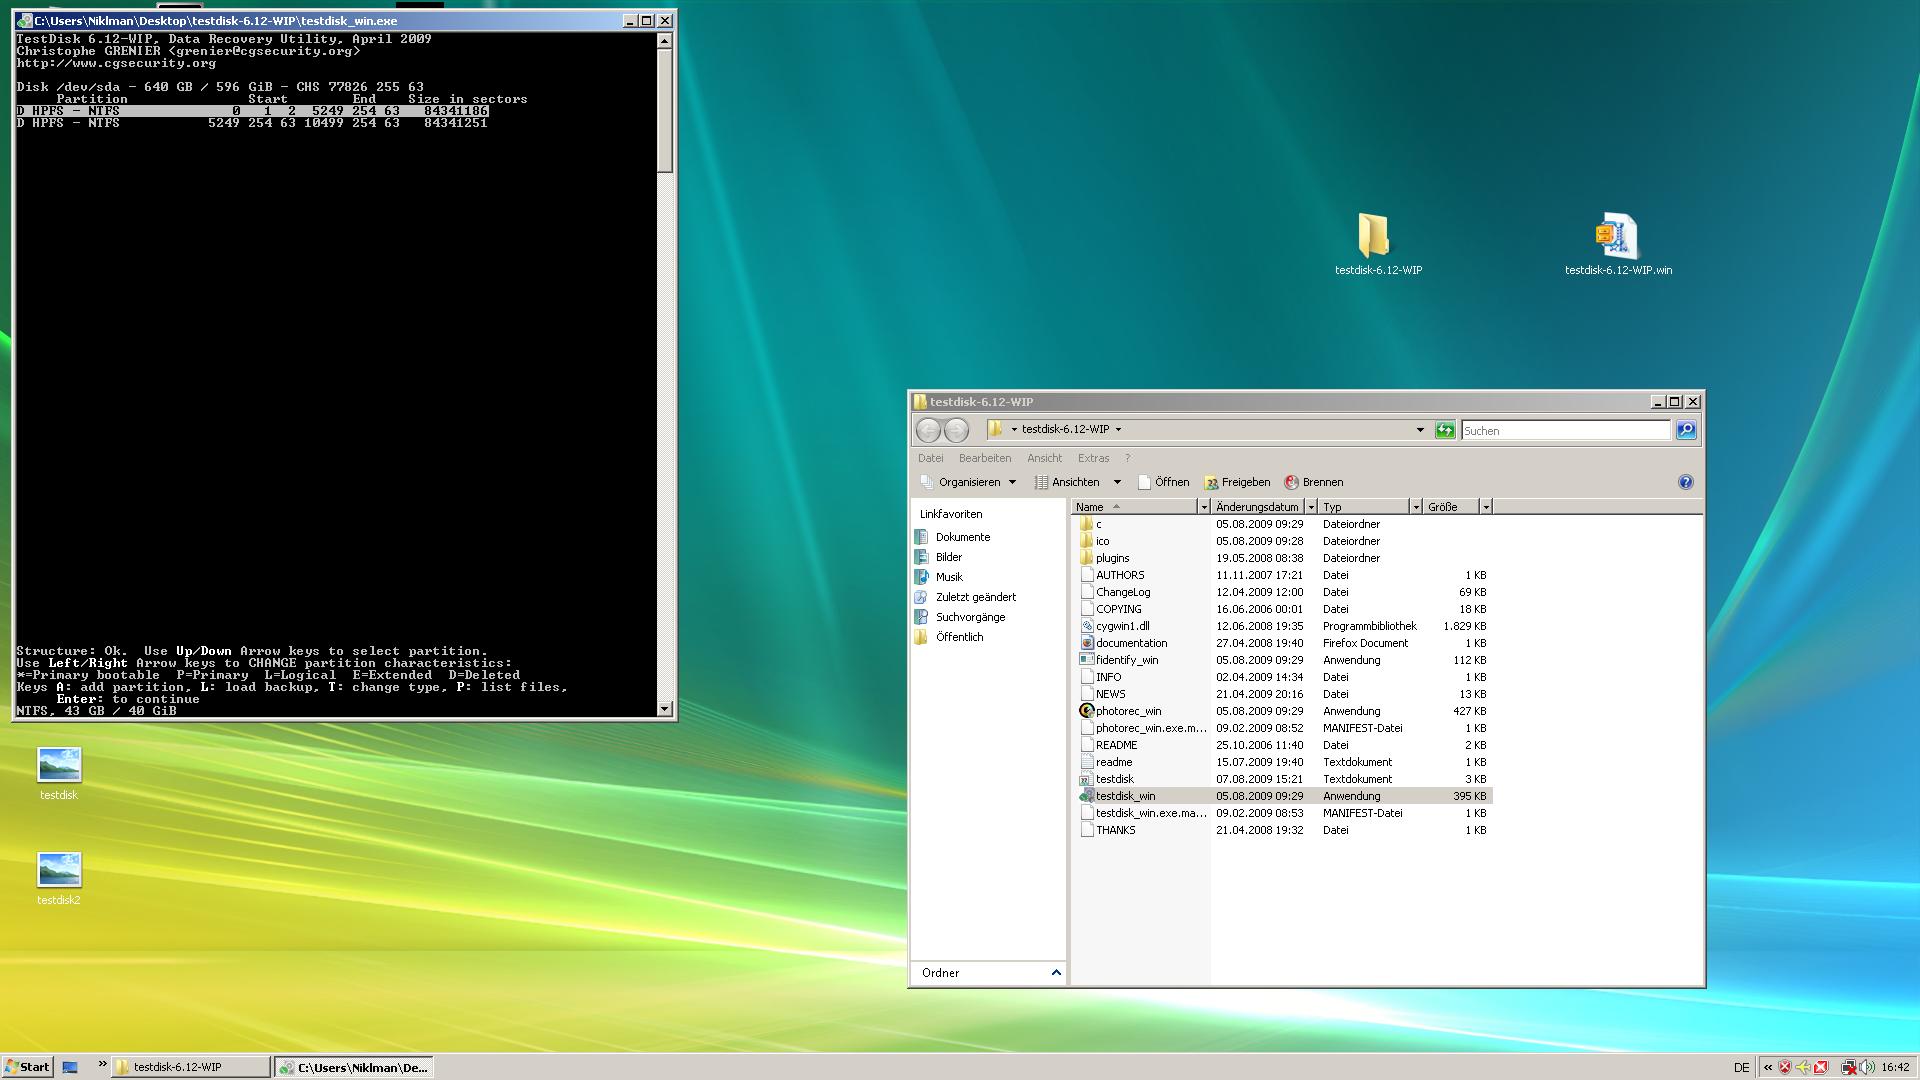Expand the Ordner folder pane
This screenshot has height=1080, width=1920.
tap(1056, 973)
